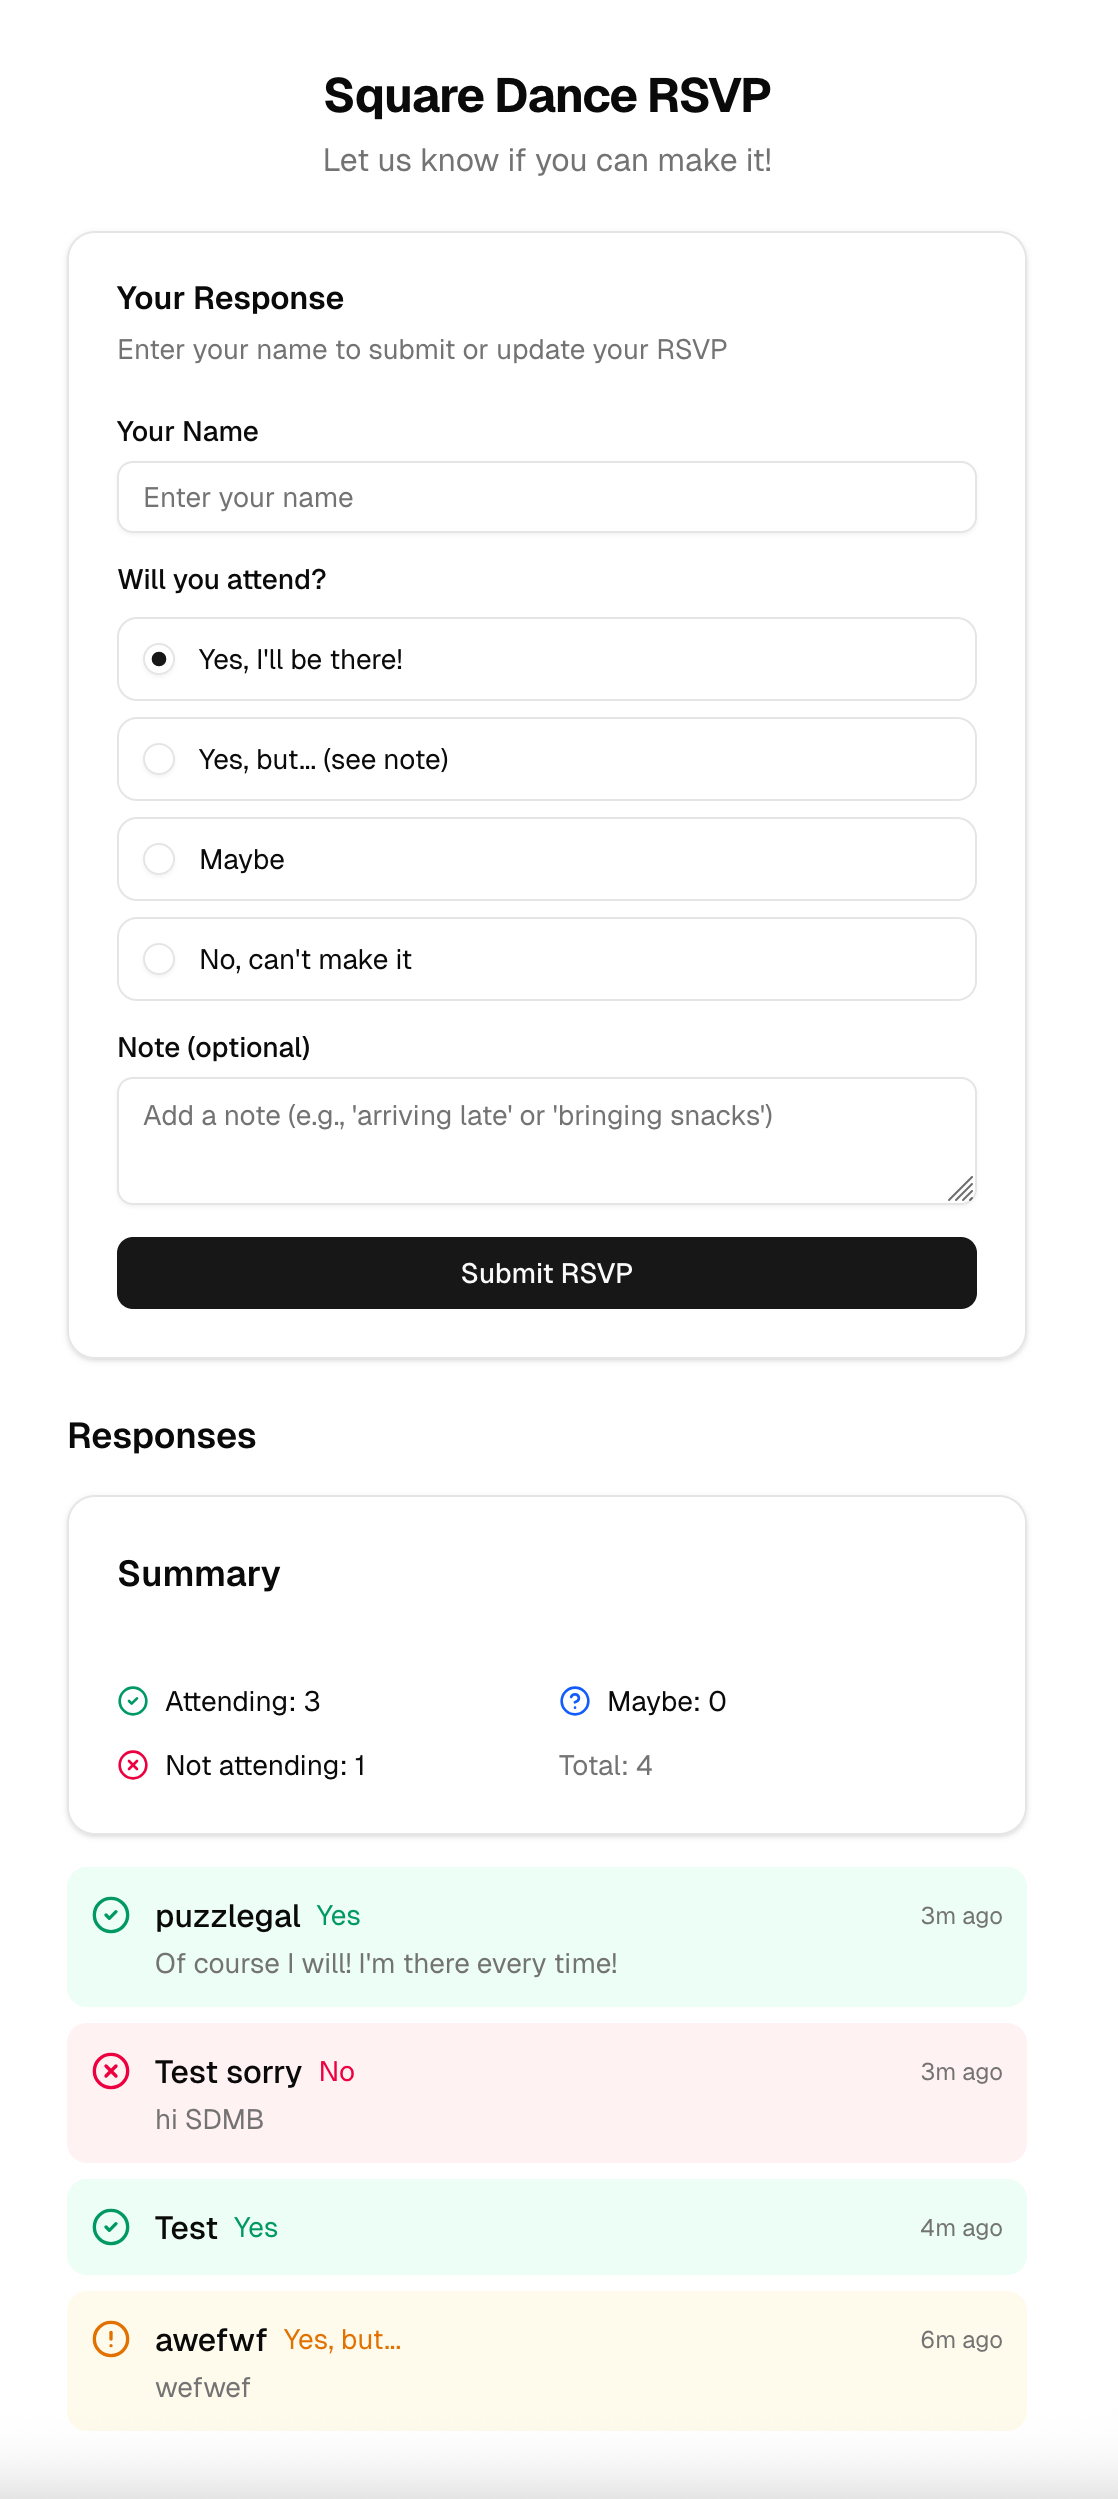The width and height of the screenshot is (1118, 2499).
Task: Click the red X icon on Test sorry's response
Action: 111,2071
